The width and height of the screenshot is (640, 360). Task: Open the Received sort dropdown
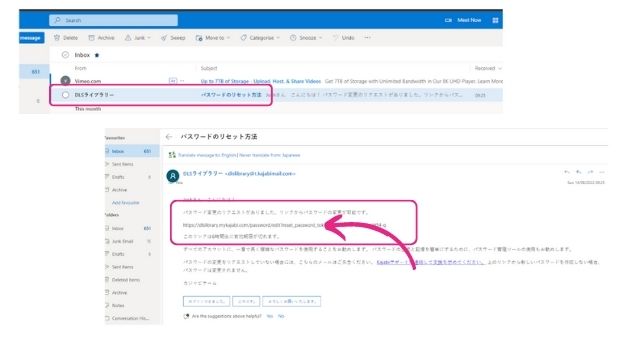pyautogui.click(x=488, y=68)
